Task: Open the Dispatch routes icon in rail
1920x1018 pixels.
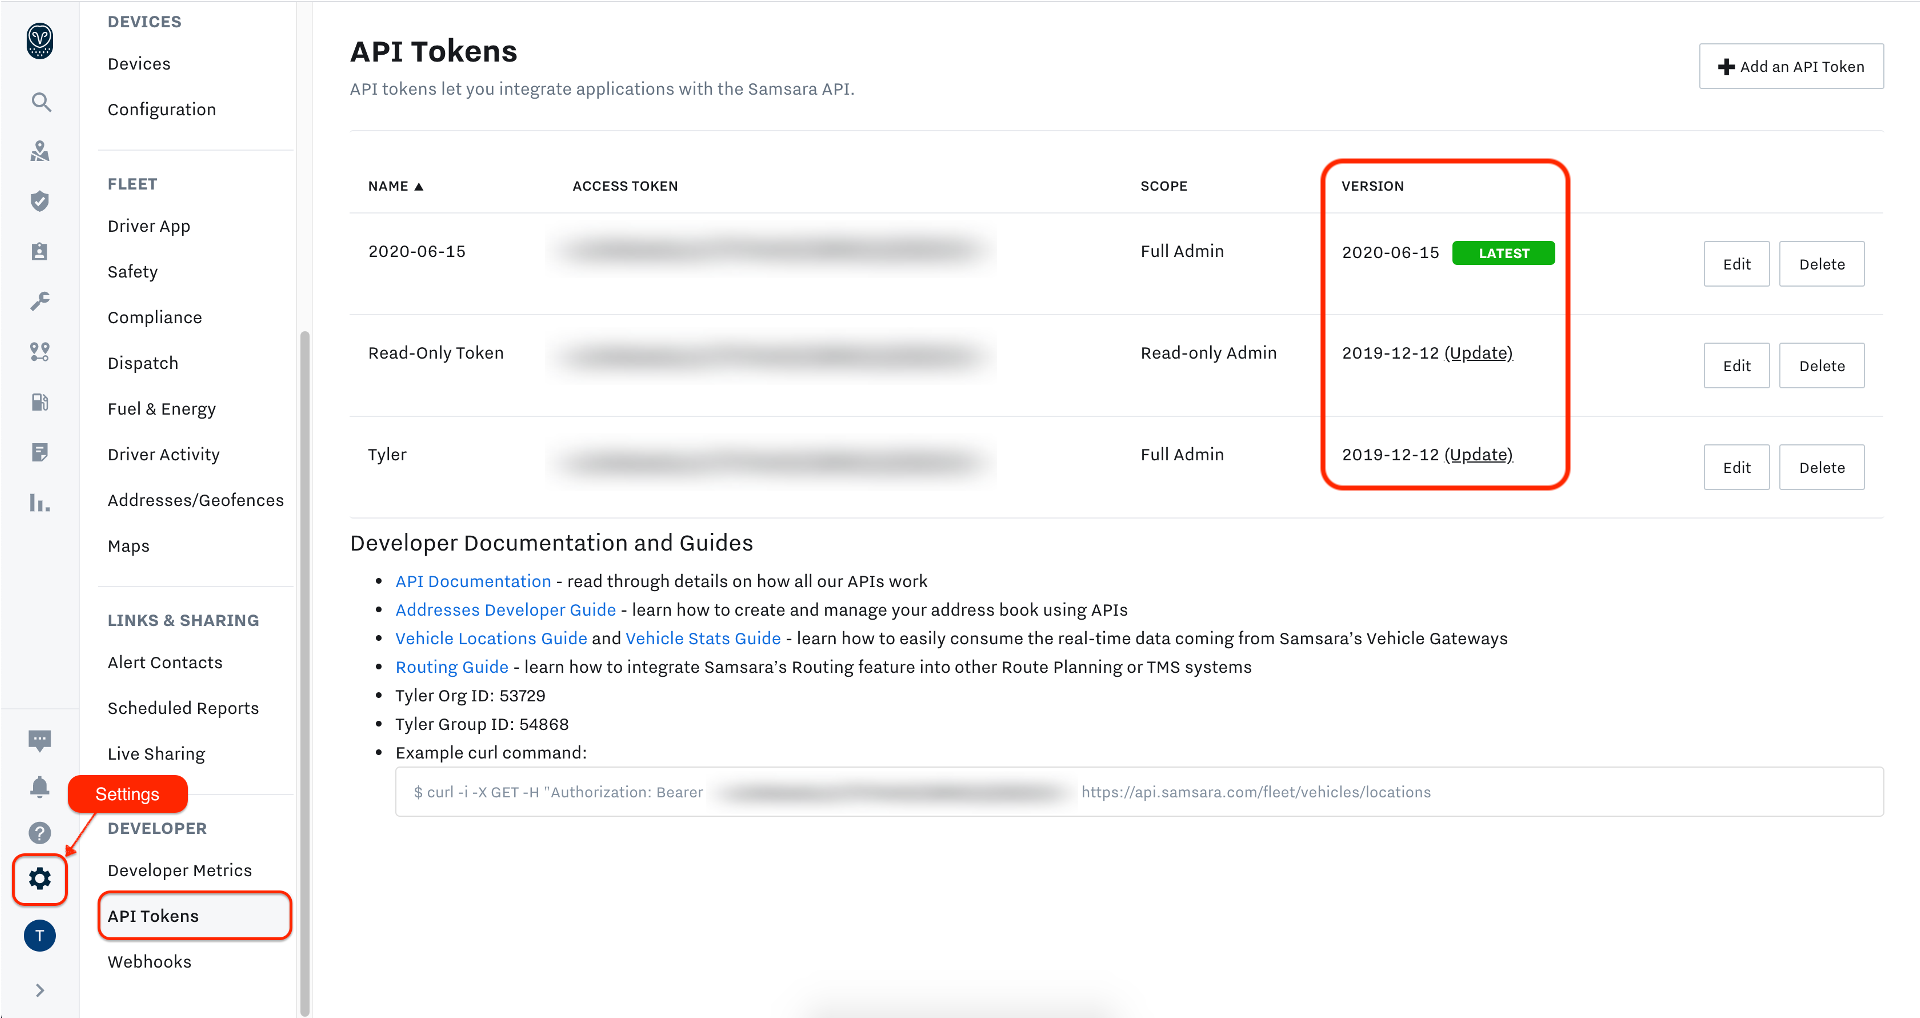Action: click(40, 352)
